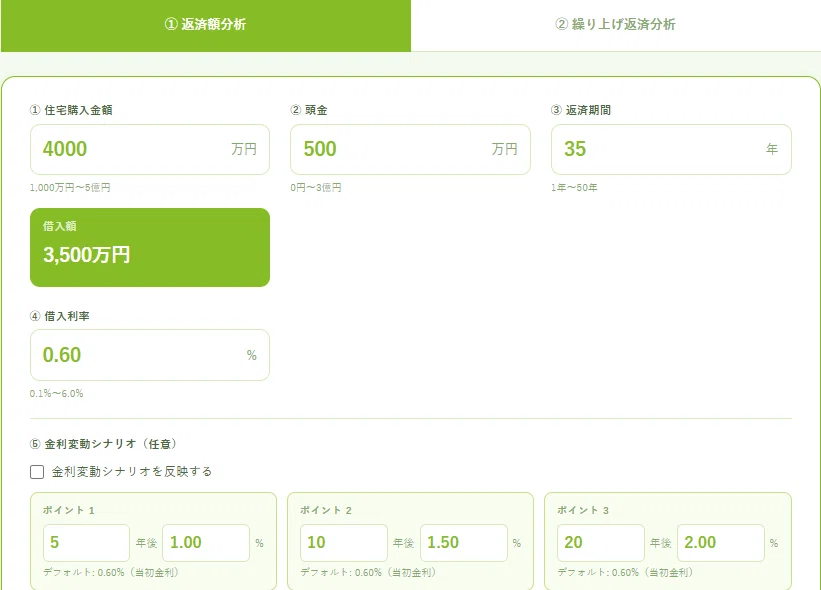Click the ① 住宅購入金額 label
This screenshot has width=821, height=590.
pyautogui.click(x=71, y=110)
